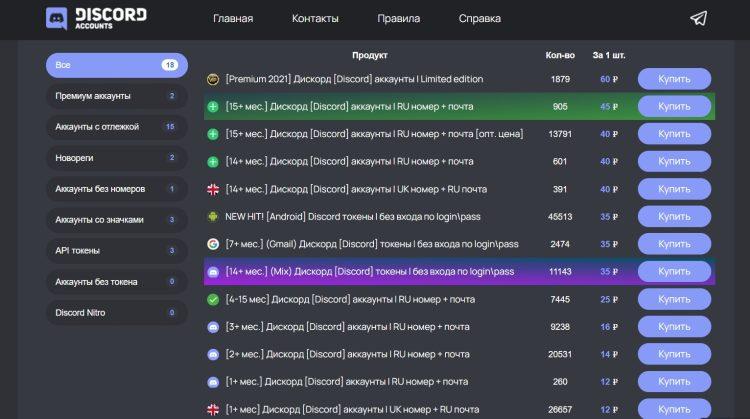Viewport: 750px width, 419px height.
Task: Open the Справка menu item
Action: [x=480, y=19]
